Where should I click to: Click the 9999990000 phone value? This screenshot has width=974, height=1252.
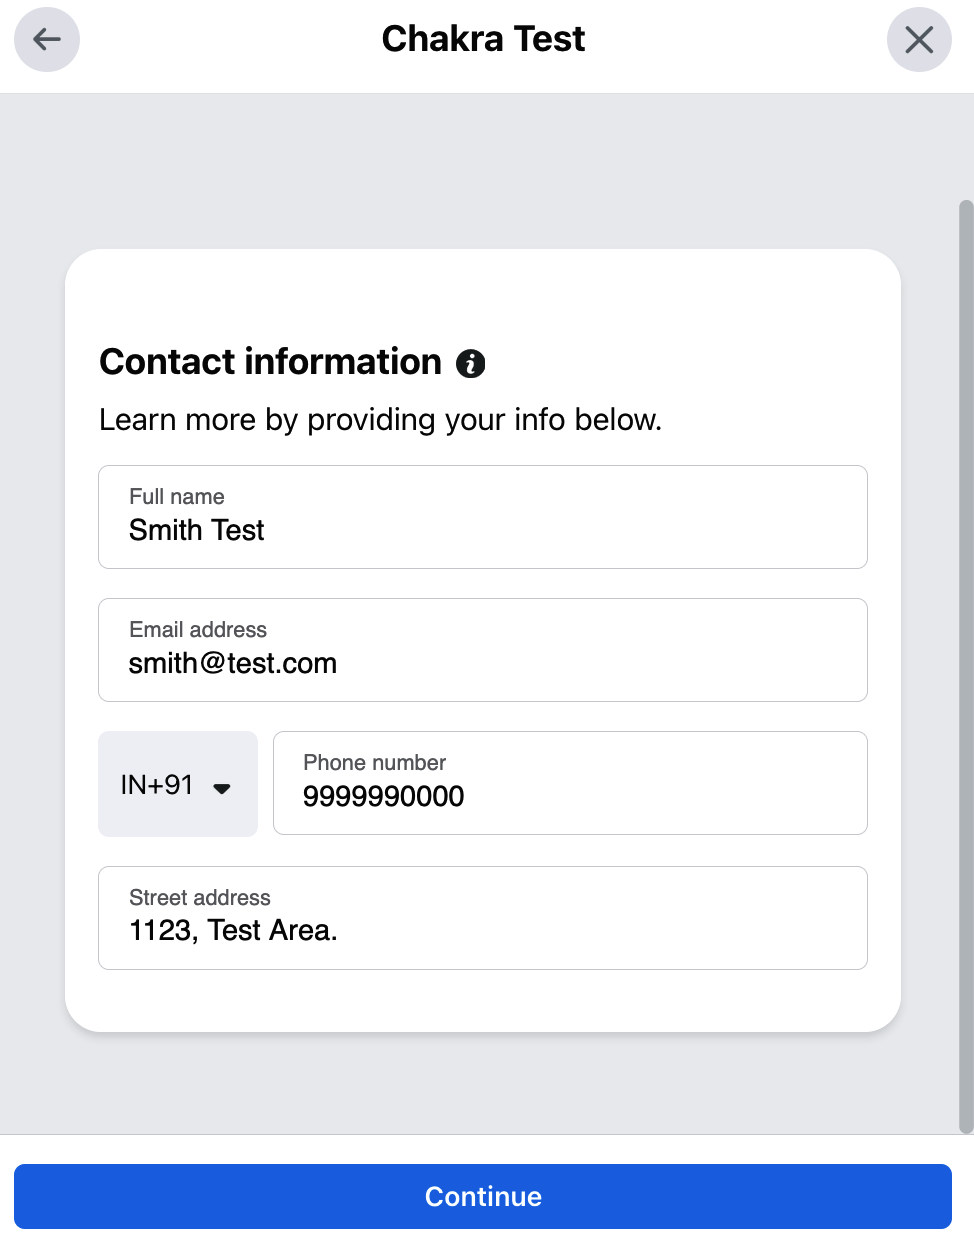(x=383, y=796)
